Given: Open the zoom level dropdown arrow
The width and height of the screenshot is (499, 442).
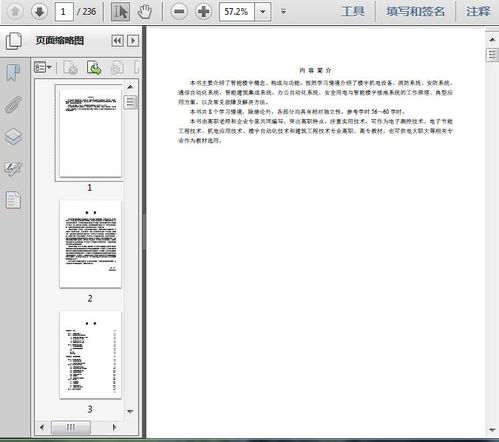Looking at the screenshot, I should pyautogui.click(x=263, y=12).
